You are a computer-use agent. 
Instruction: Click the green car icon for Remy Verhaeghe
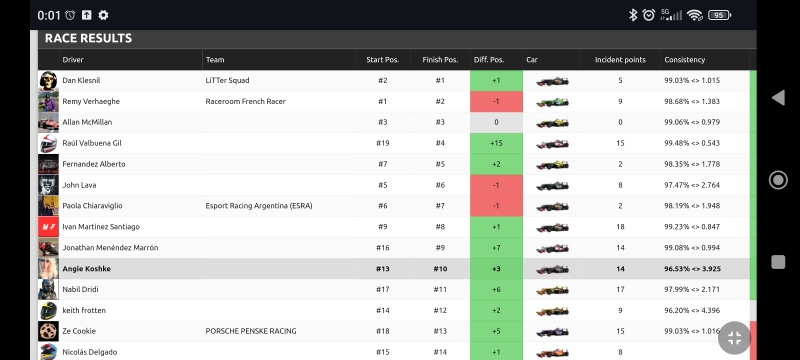point(552,102)
